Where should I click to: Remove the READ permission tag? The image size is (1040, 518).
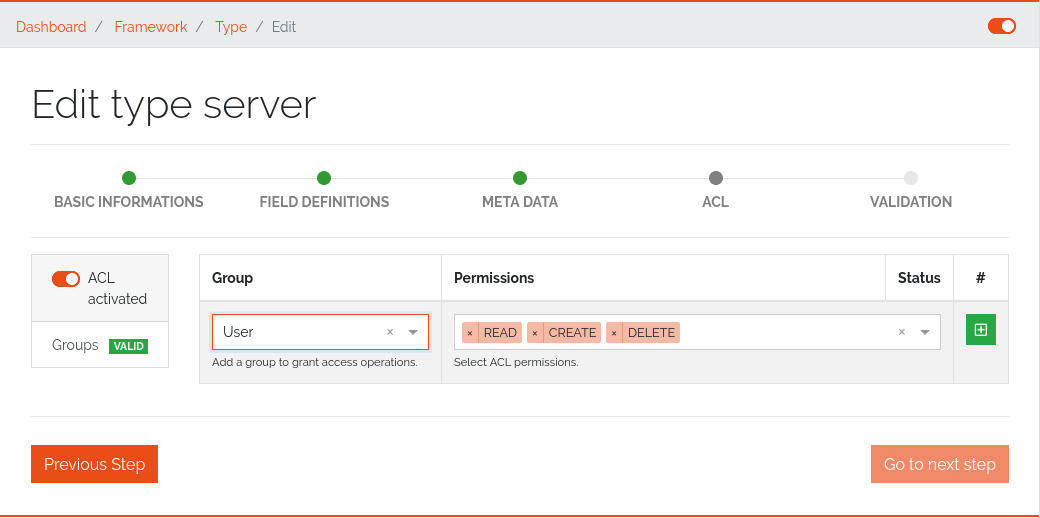point(470,333)
